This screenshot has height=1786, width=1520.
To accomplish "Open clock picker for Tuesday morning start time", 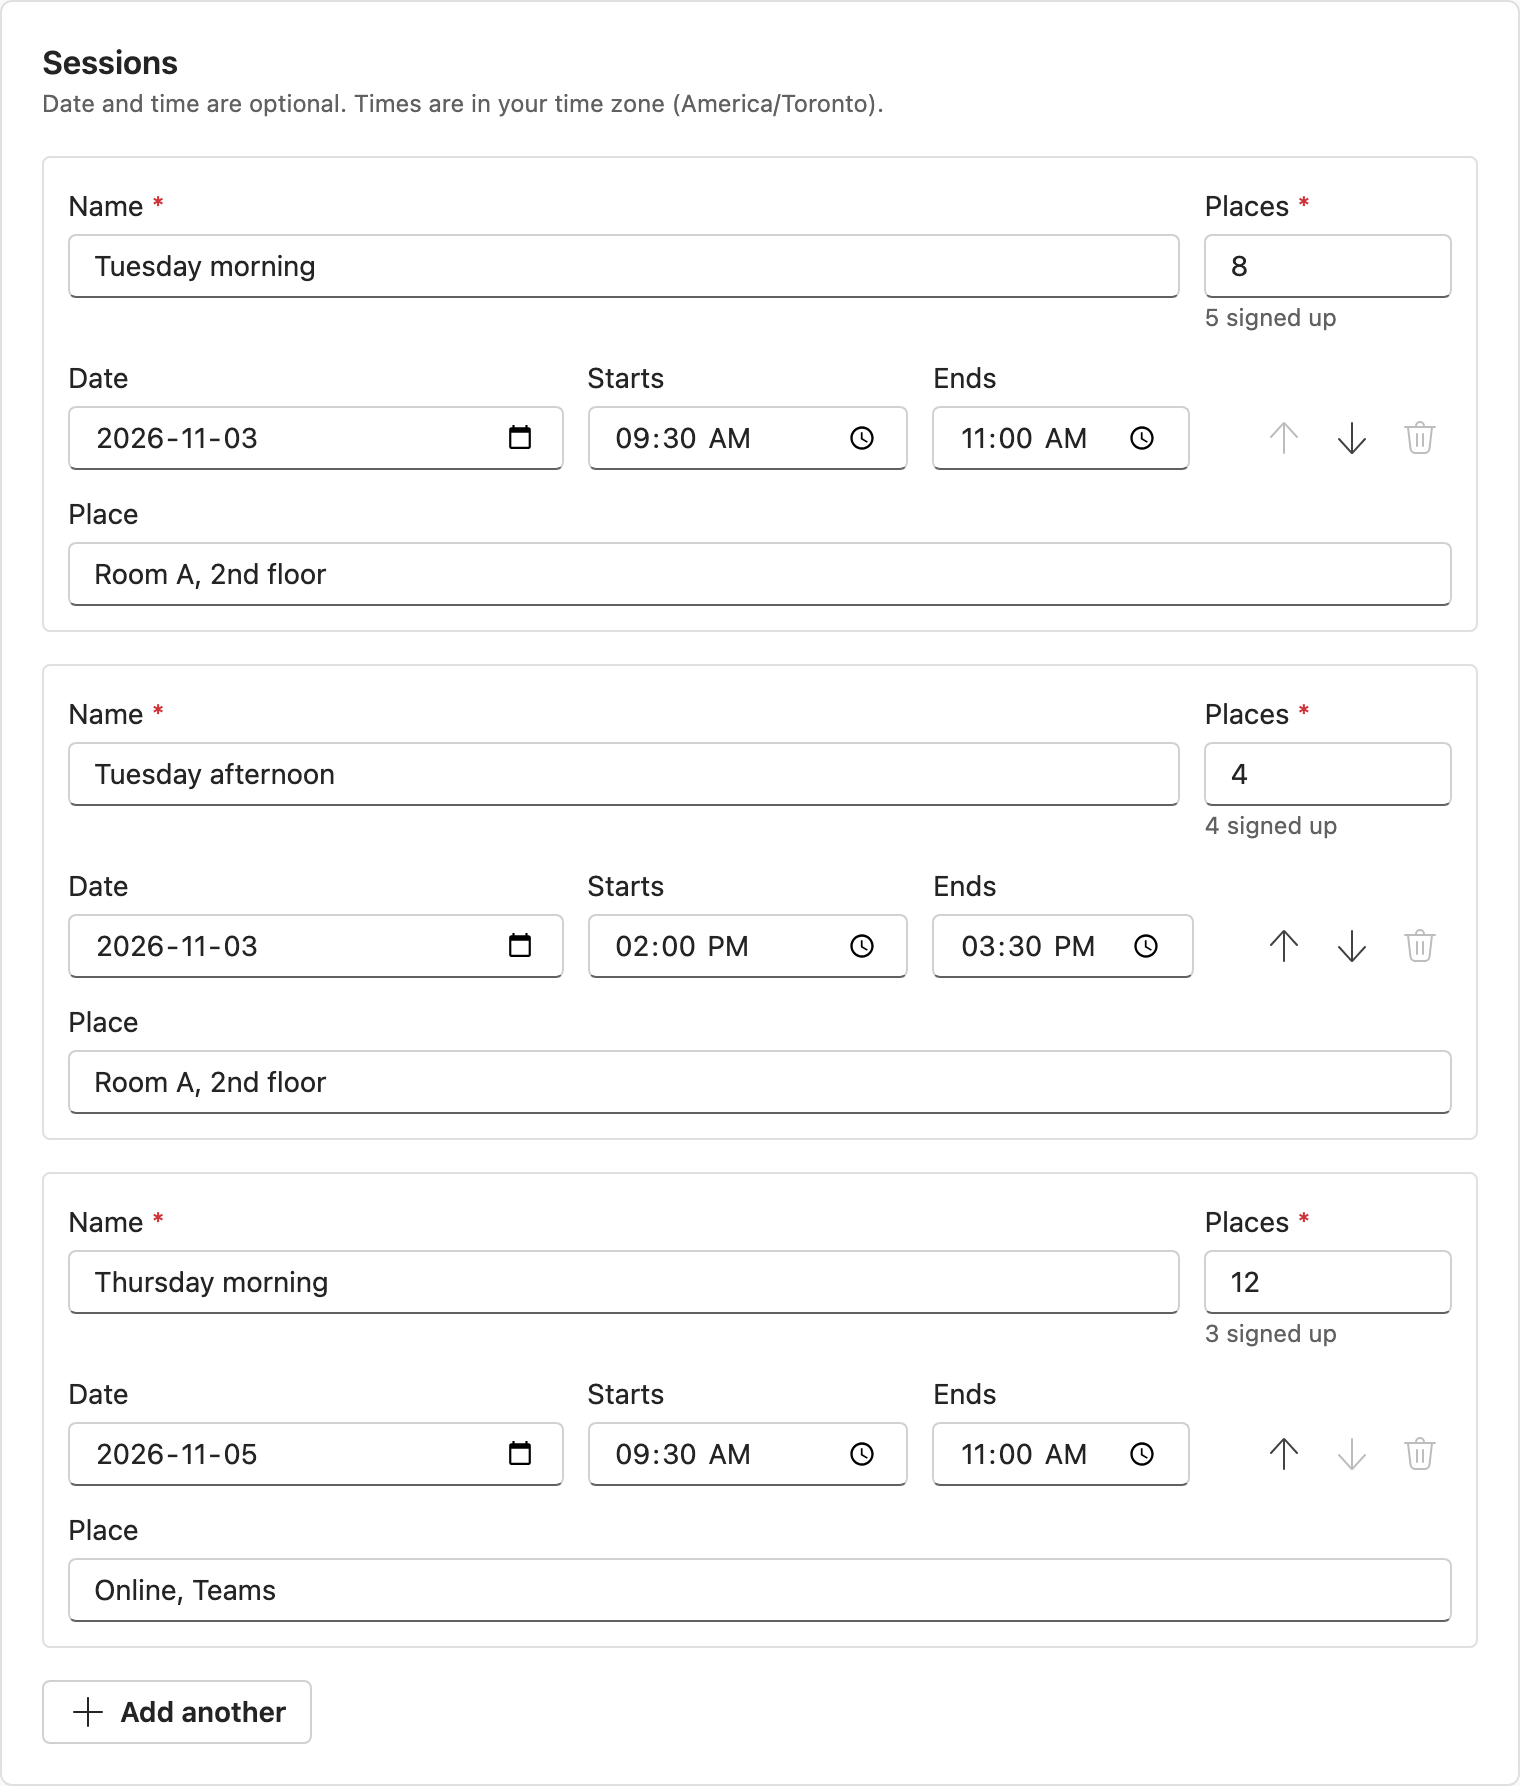I will [862, 438].
